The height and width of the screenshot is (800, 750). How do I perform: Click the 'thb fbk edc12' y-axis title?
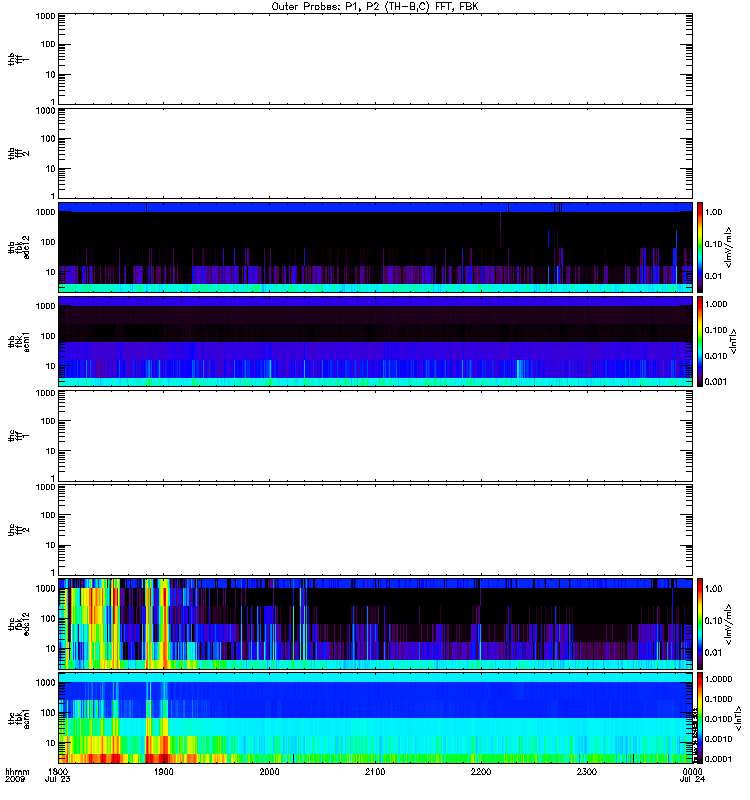[x=19, y=247]
